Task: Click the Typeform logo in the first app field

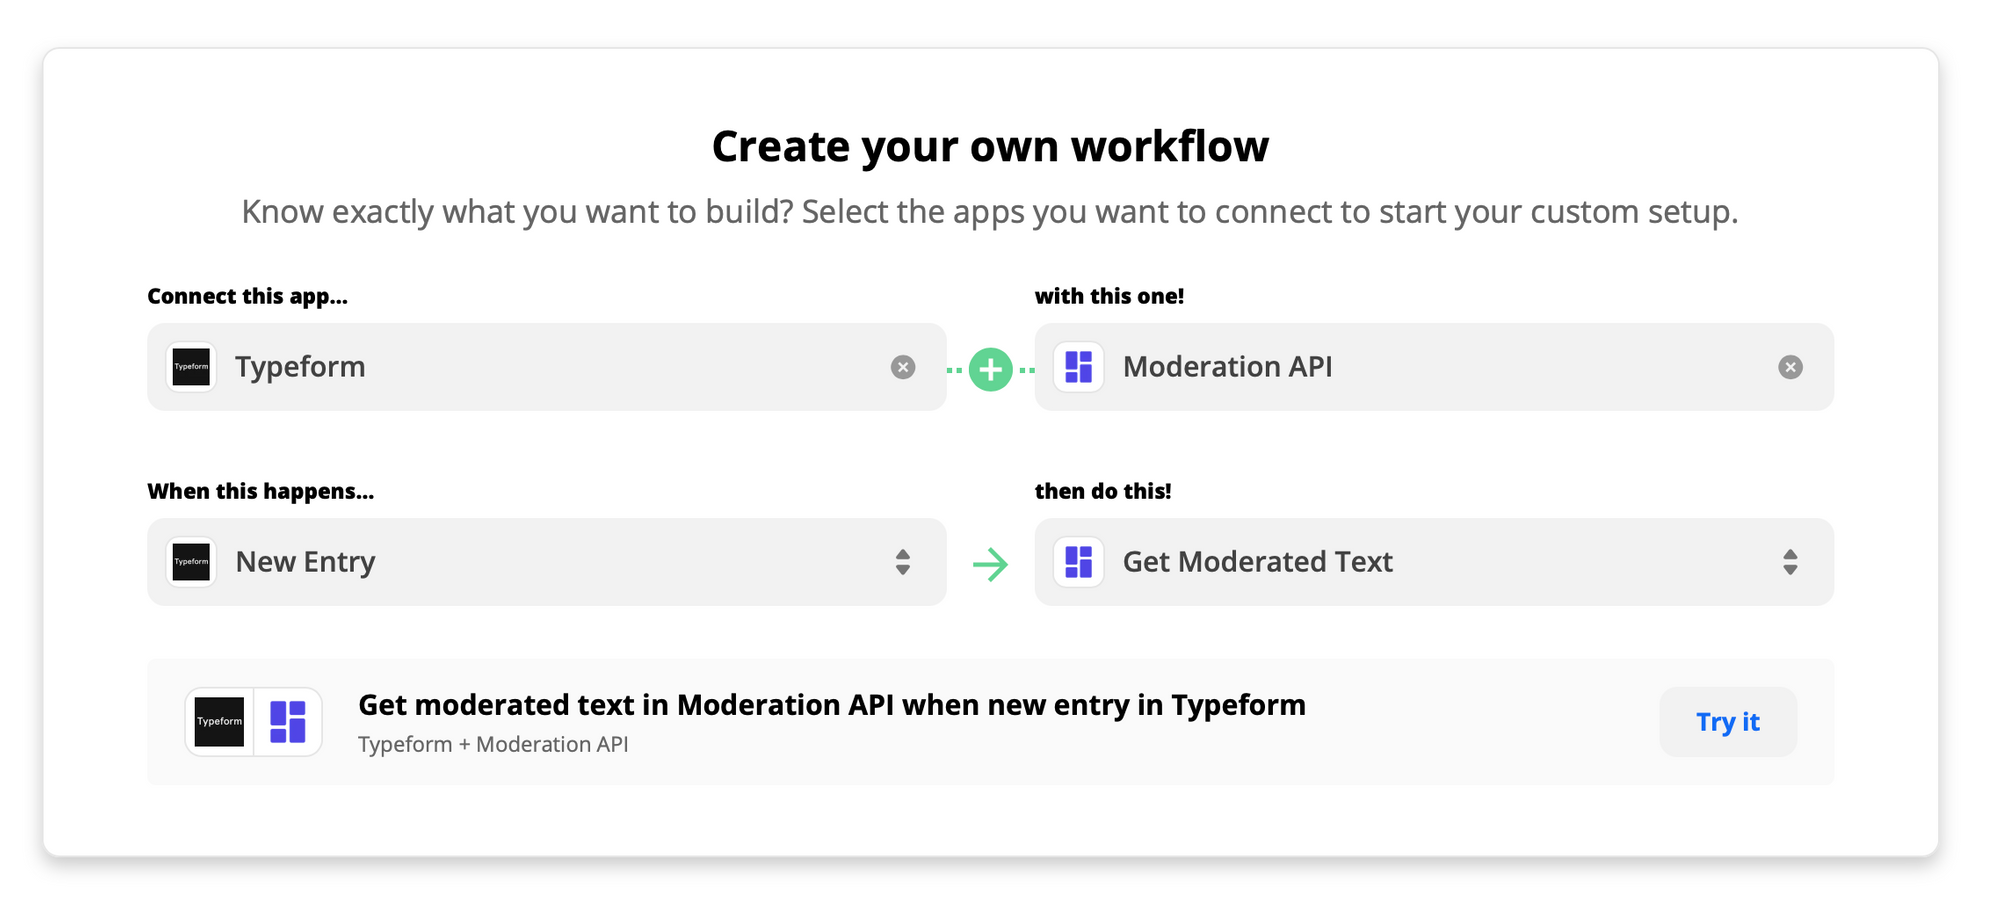Action: click(191, 367)
